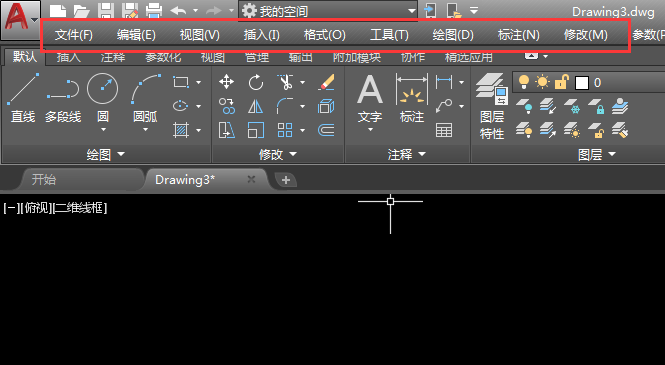Open the 修改(M) menu
This screenshot has width=665, height=365.
tap(586, 35)
